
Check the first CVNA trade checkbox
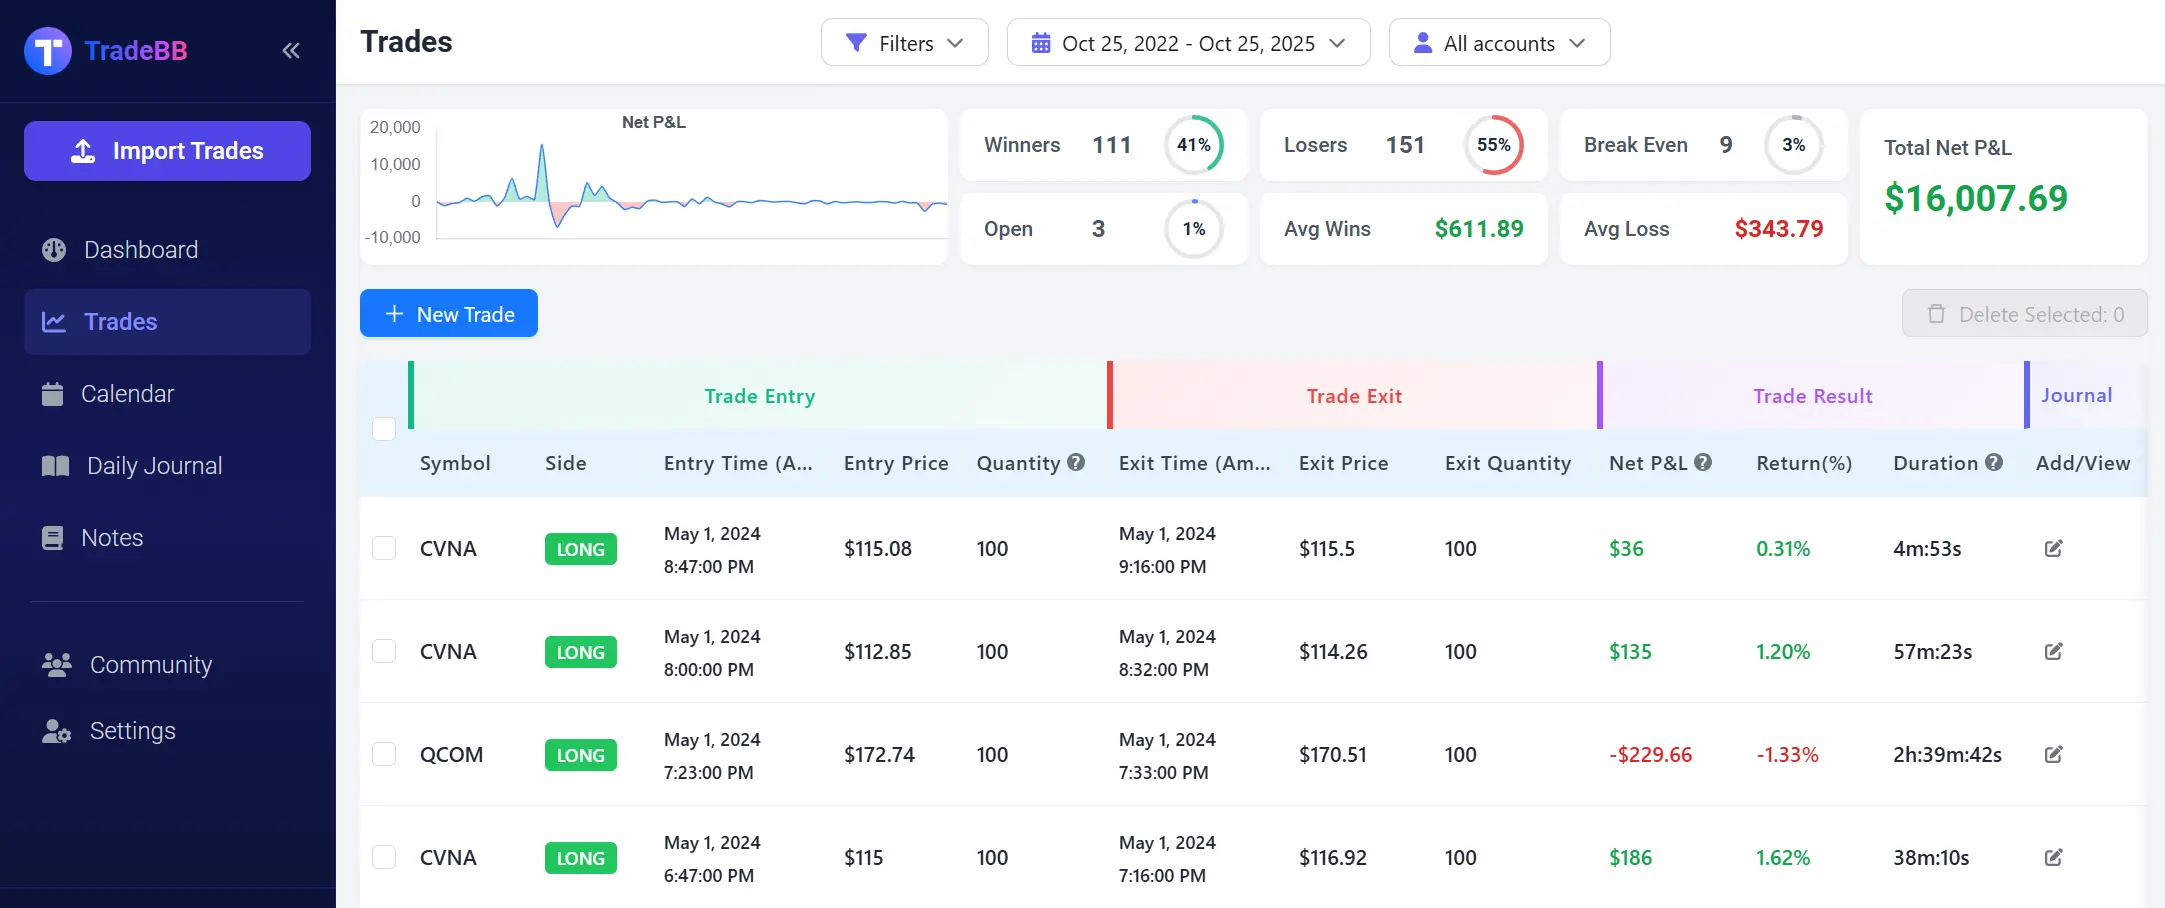tap(384, 548)
